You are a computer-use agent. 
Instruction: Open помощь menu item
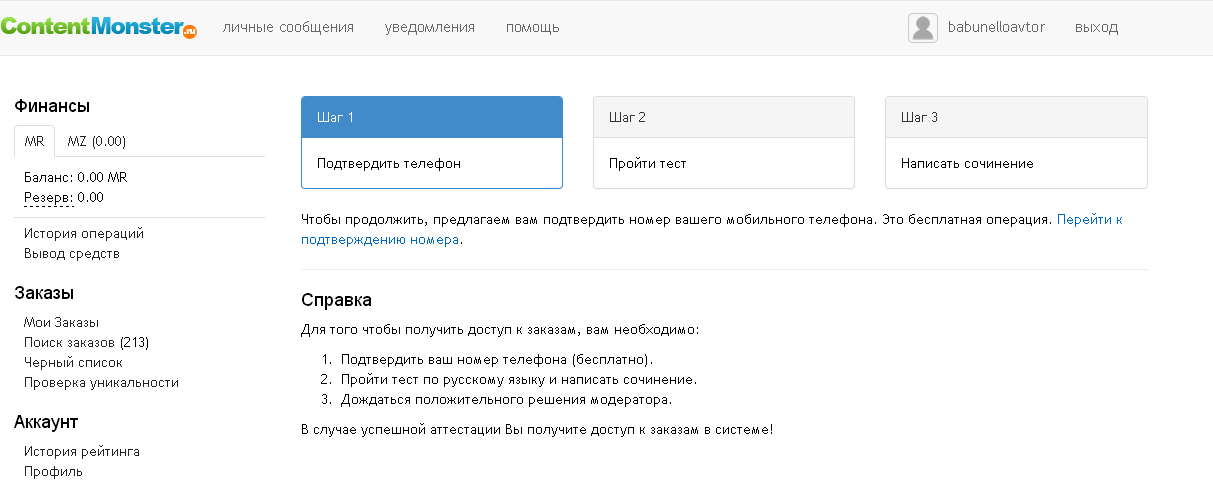[533, 27]
